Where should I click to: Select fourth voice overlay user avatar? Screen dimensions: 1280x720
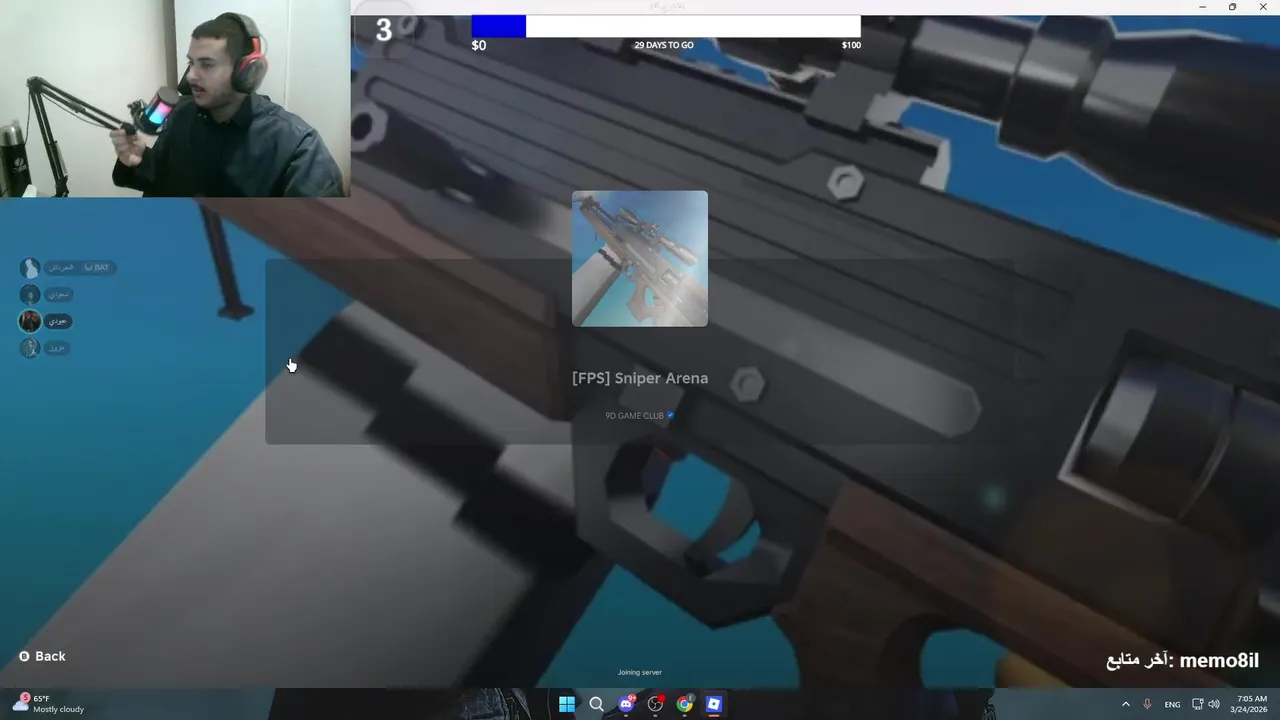30,348
